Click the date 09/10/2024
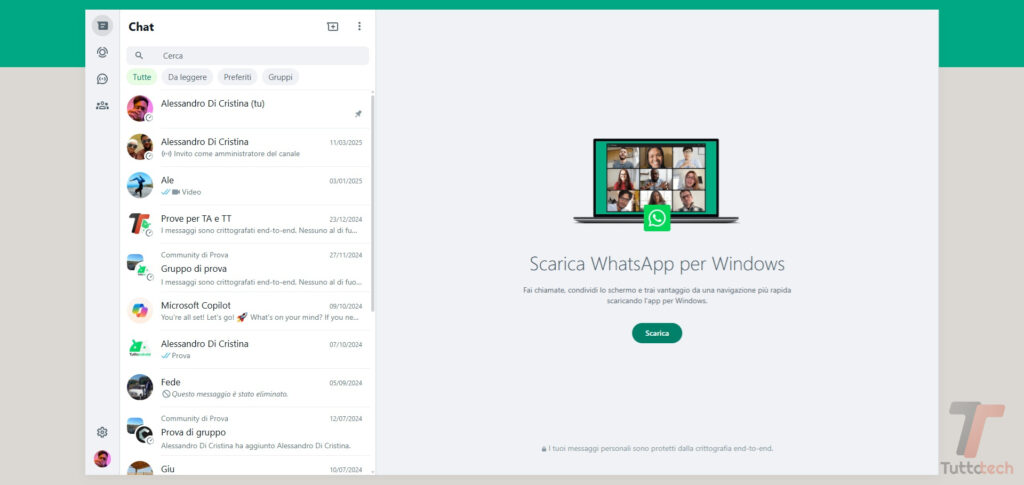The image size is (1024, 485). tap(345, 306)
